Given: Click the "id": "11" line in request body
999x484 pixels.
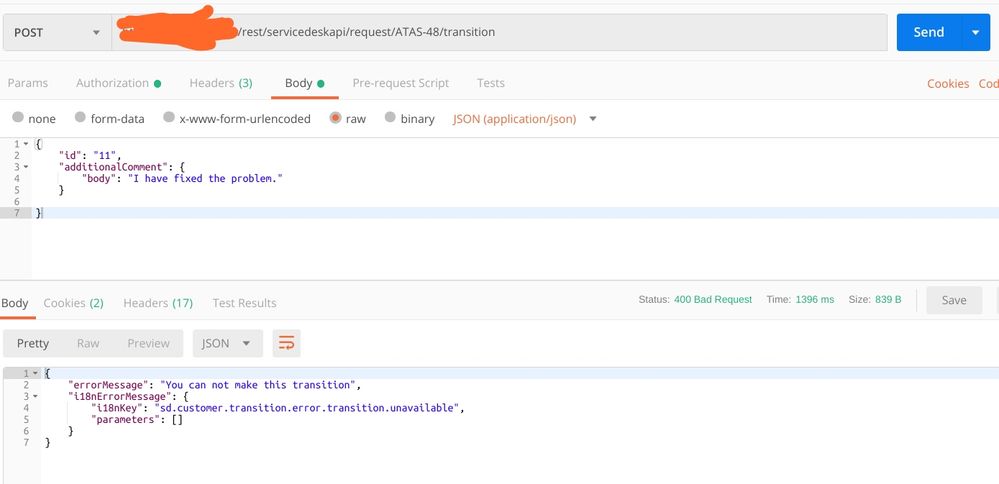Looking at the screenshot, I should coord(89,155).
